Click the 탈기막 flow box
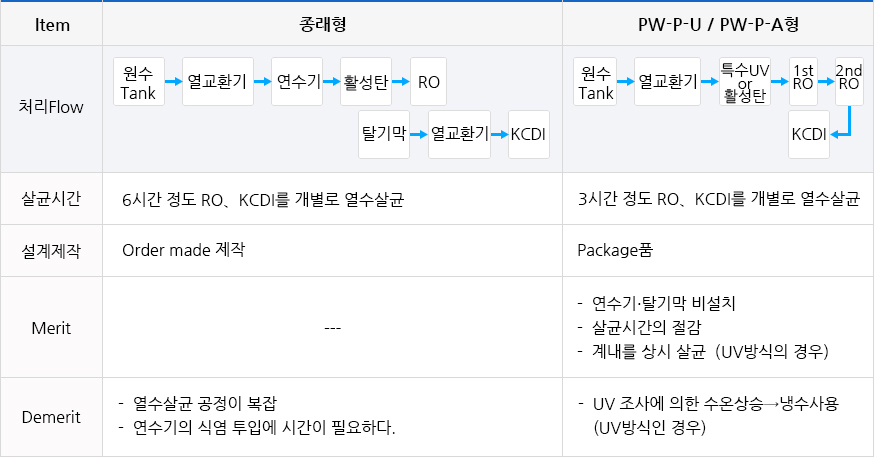This screenshot has width=874, height=458. (384, 134)
